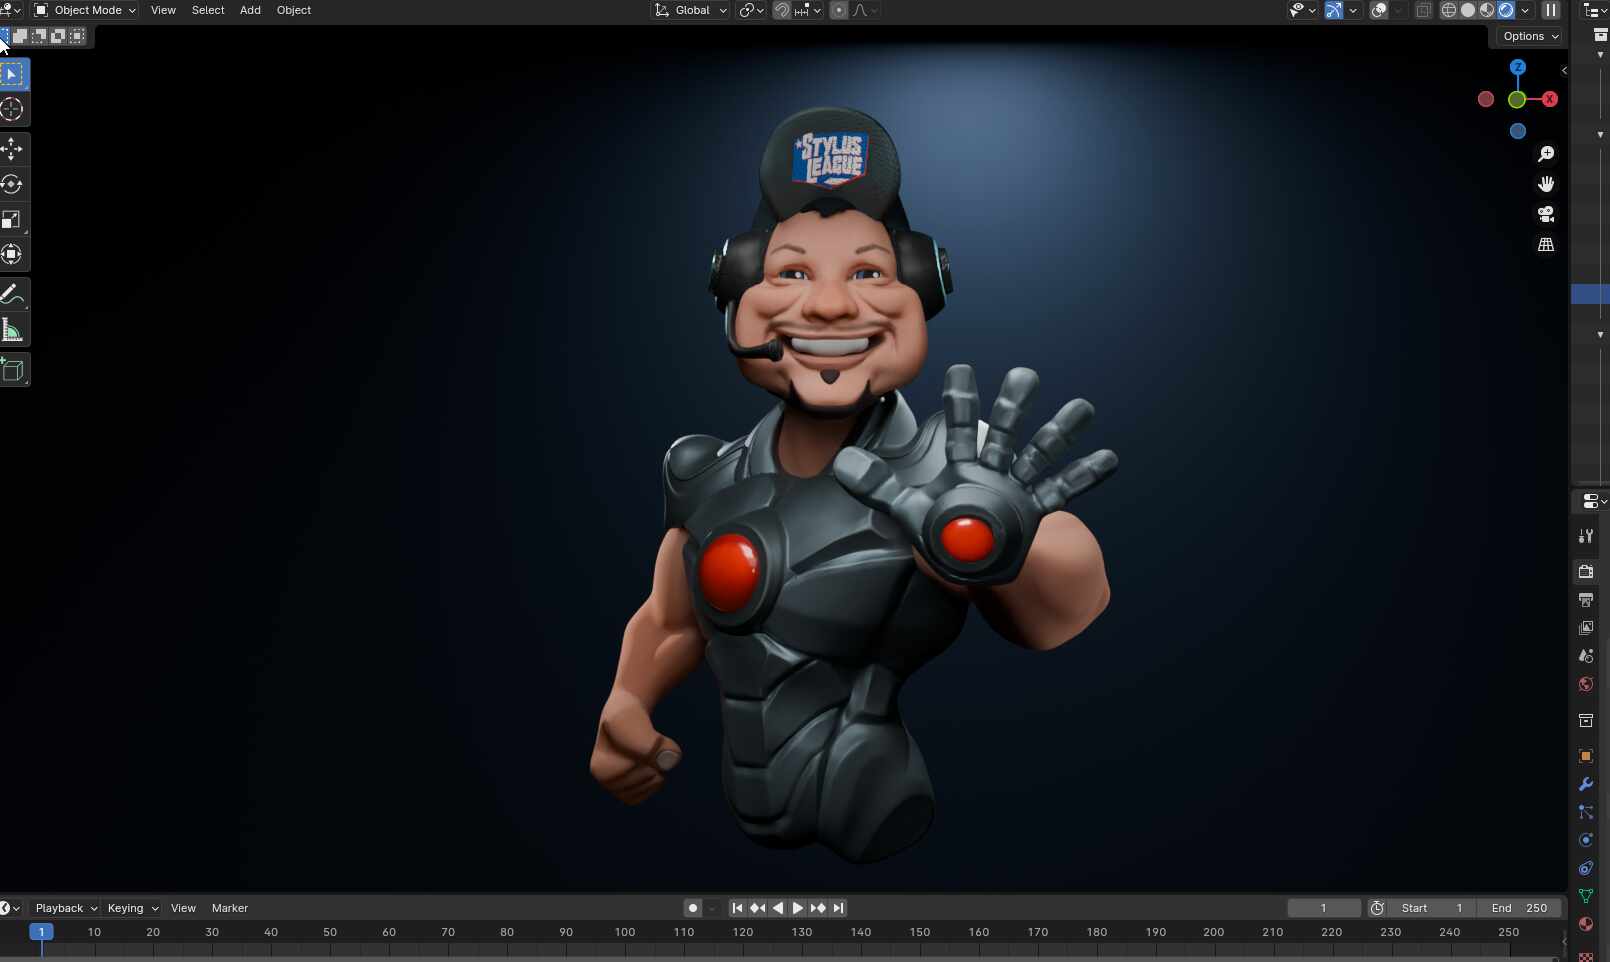
Task: Jump to previous keyframe
Action: tap(757, 908)
